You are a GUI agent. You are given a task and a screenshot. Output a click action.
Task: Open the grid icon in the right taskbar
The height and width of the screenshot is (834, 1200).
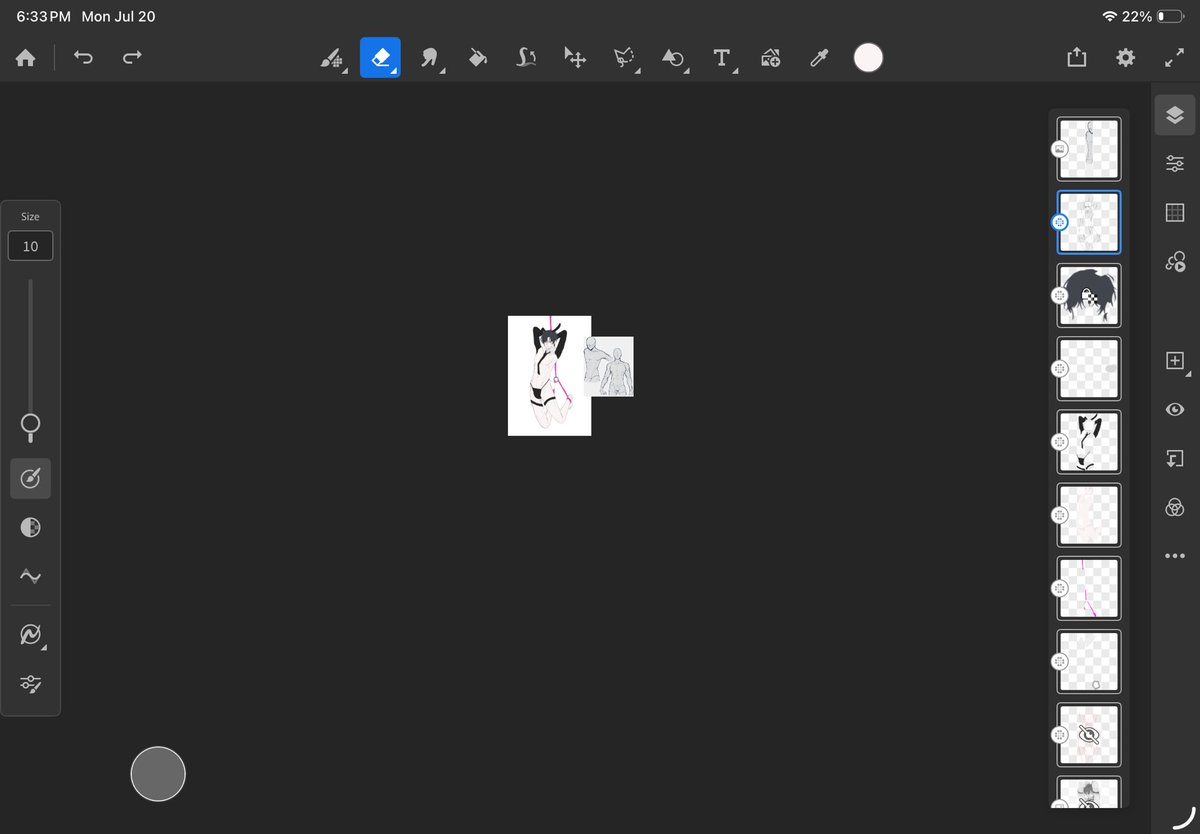pyautogui.click(x=1175, y=212)
